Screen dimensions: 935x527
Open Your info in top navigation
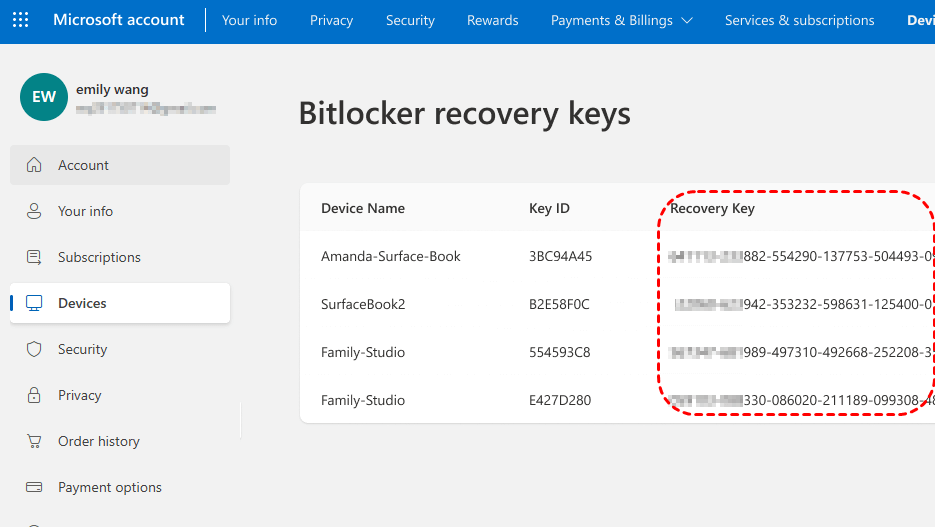(x=249, y=20)
